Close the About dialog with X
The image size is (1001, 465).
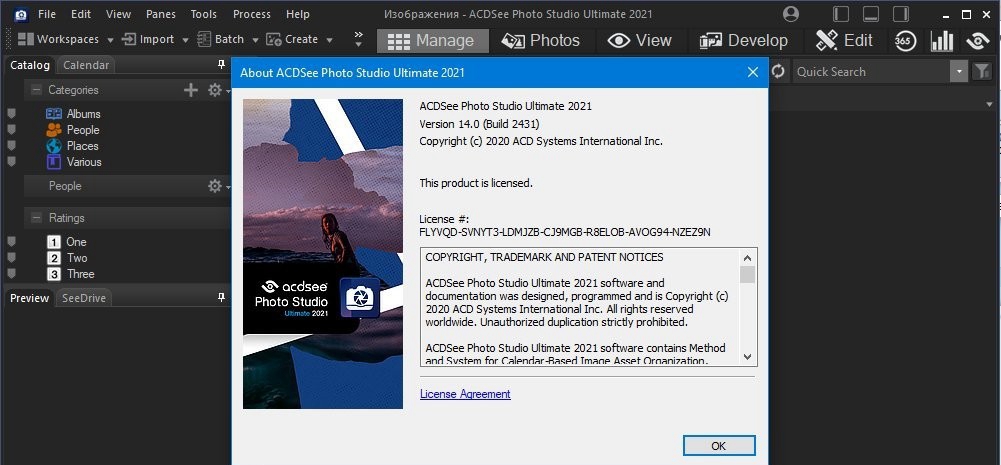tap(753, 72)
